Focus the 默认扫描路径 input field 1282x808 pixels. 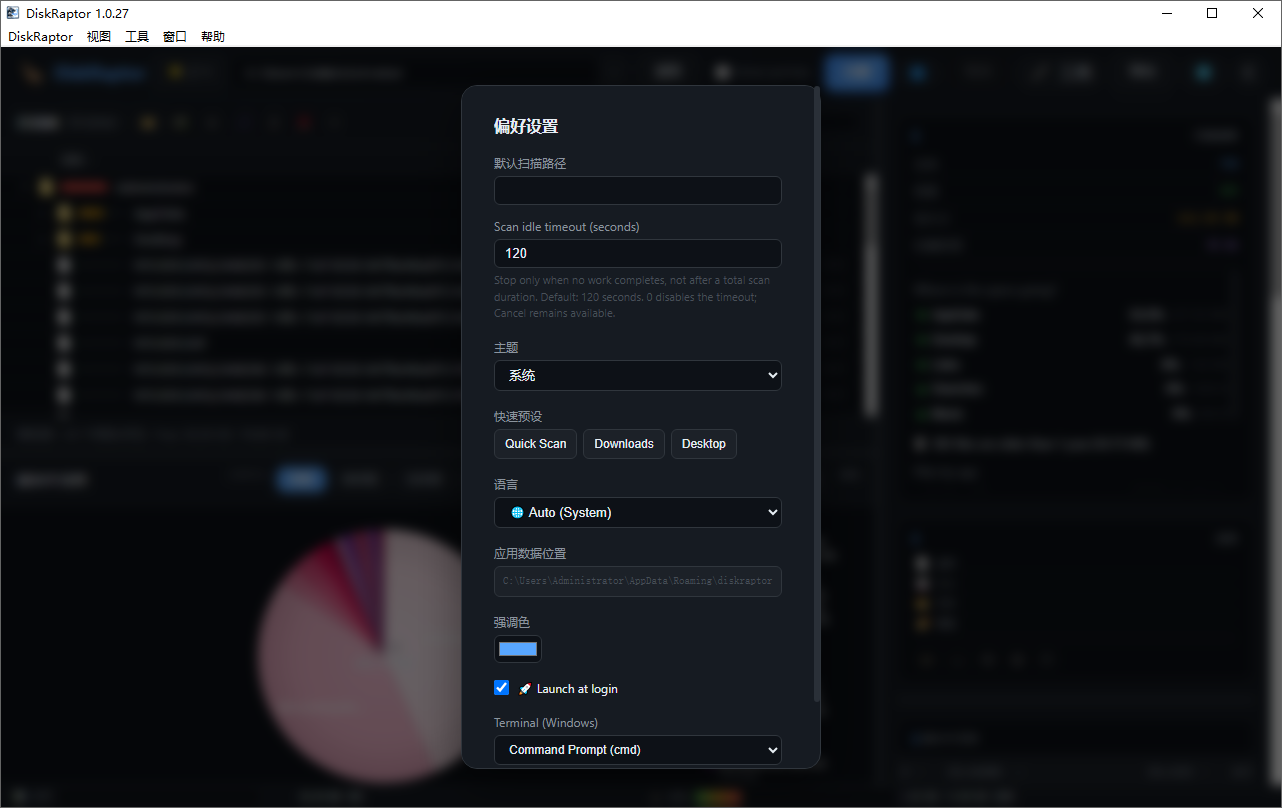coord(638,191)
